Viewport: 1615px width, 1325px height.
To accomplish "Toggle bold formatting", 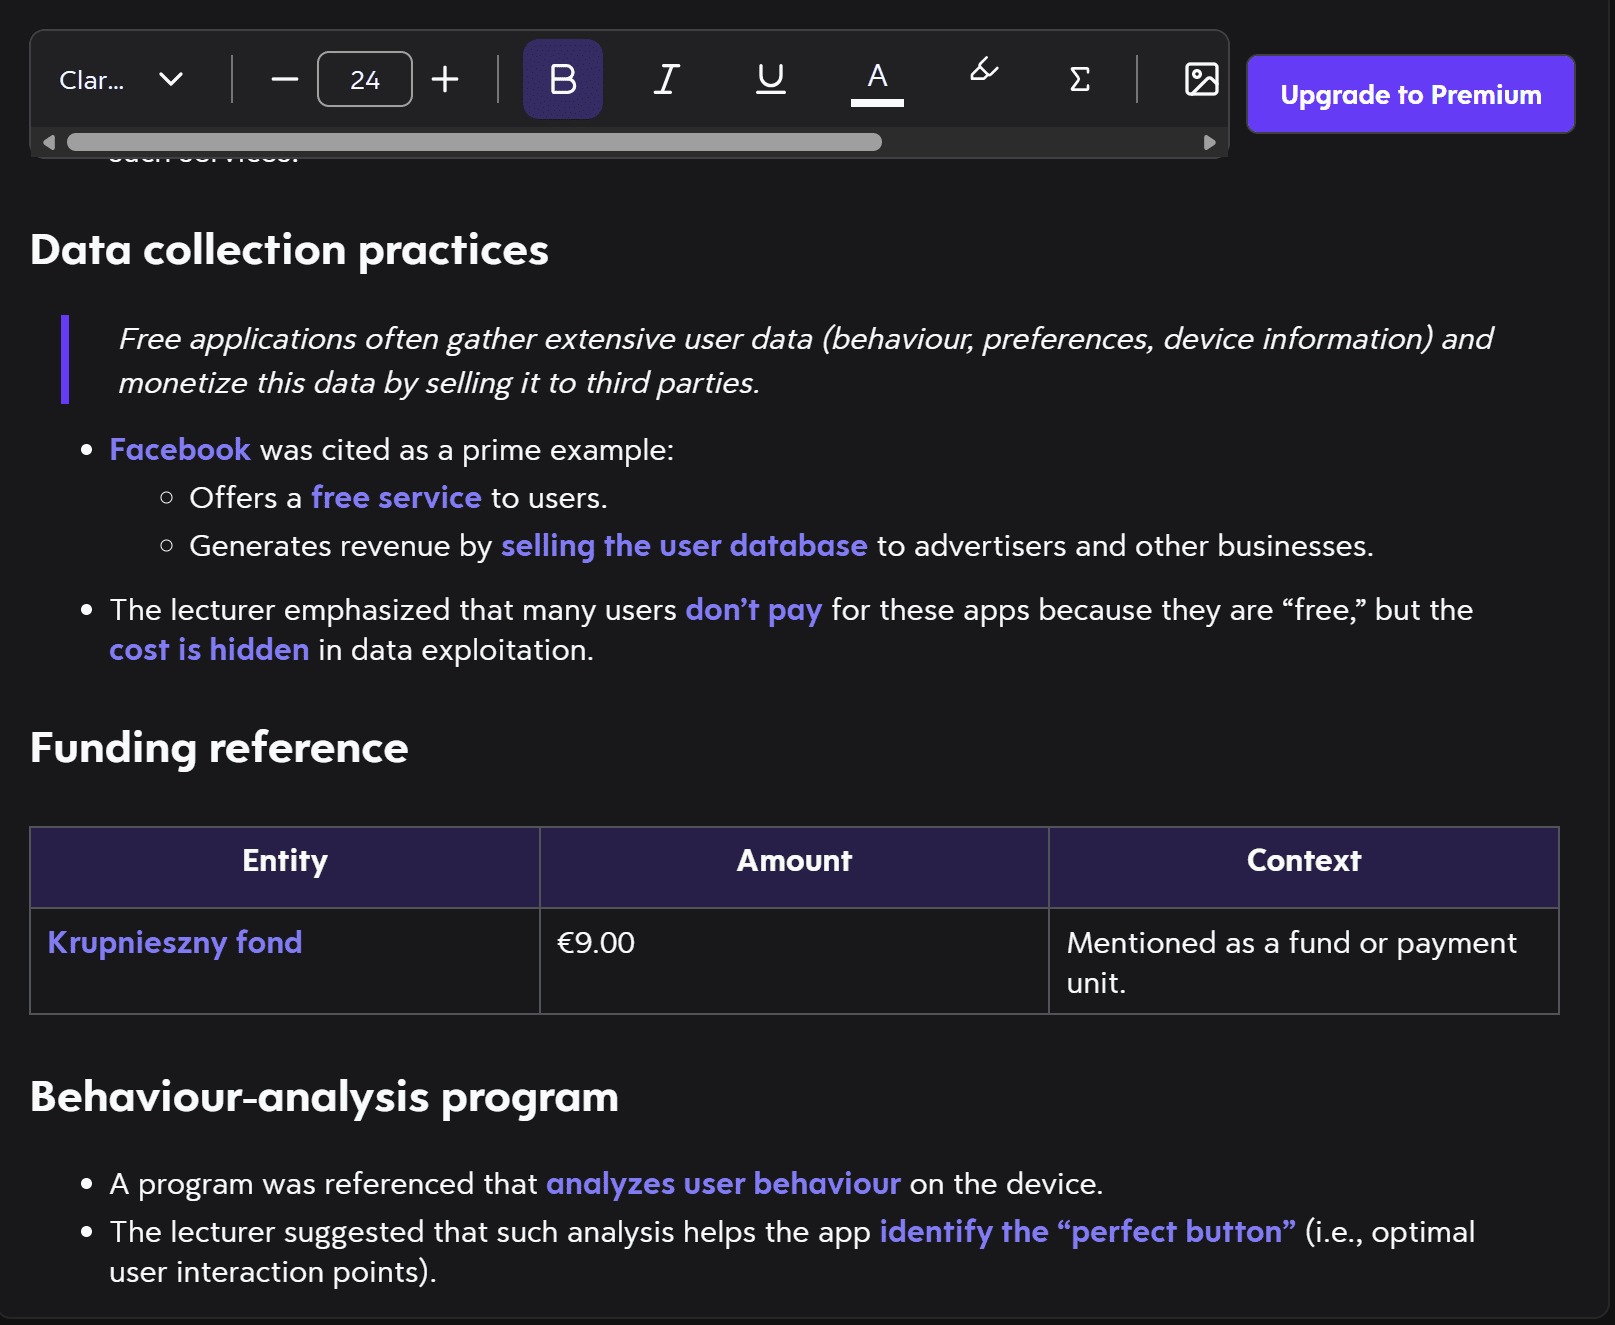I will (x=562, y=79).
